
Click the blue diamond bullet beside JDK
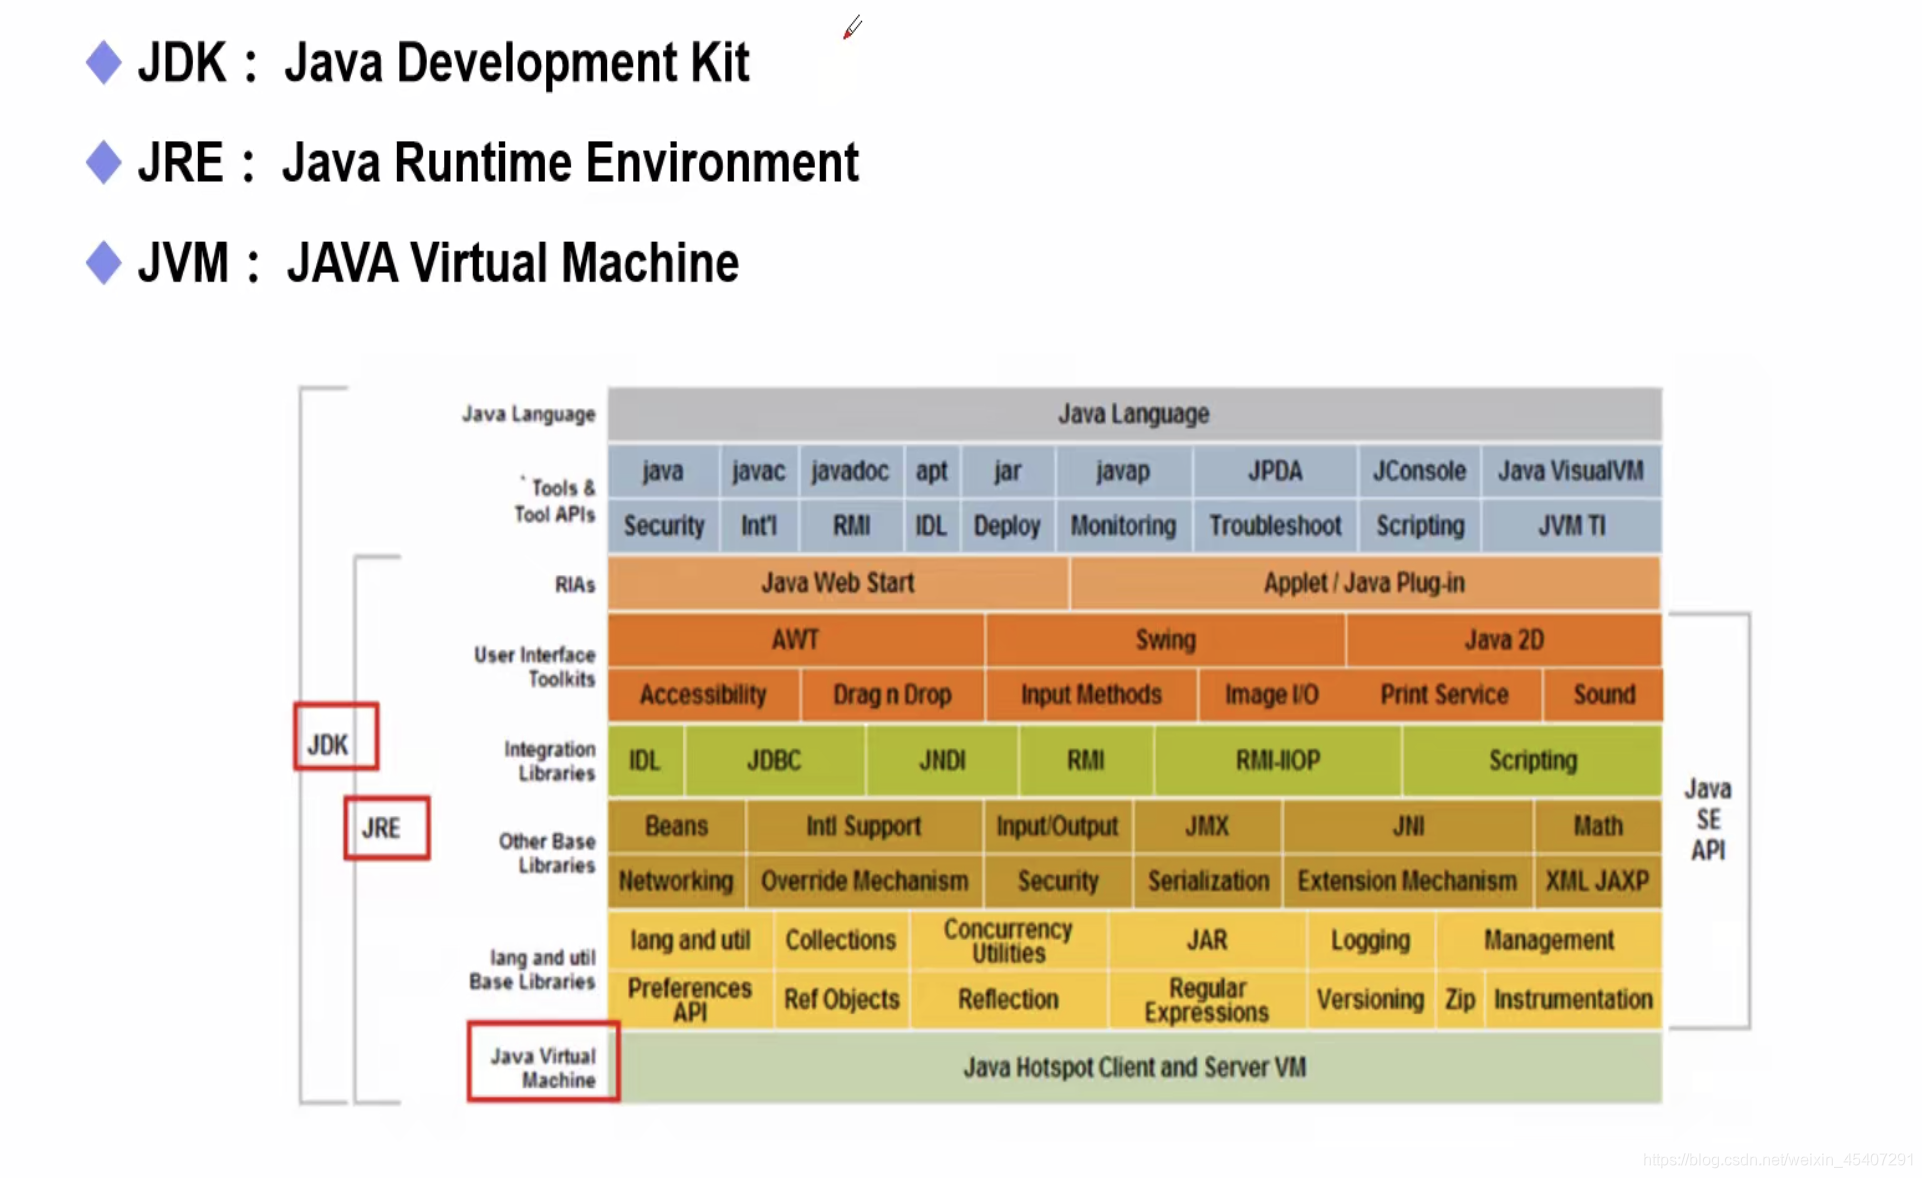104,63
